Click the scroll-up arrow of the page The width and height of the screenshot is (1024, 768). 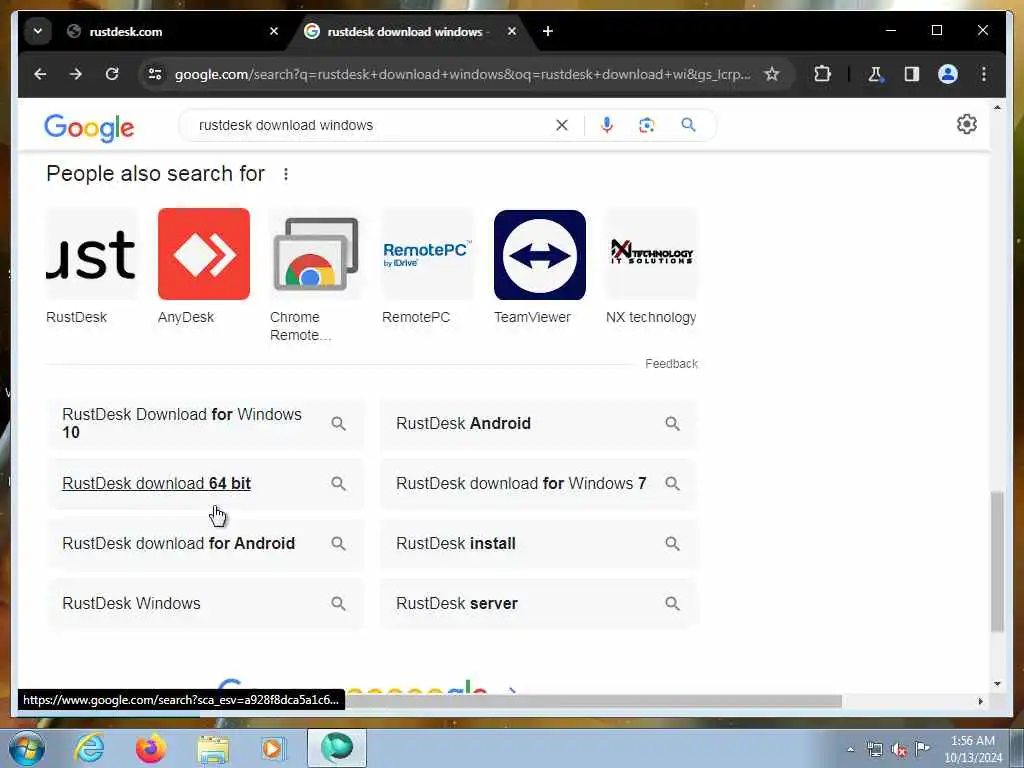[x=997, y=107]
